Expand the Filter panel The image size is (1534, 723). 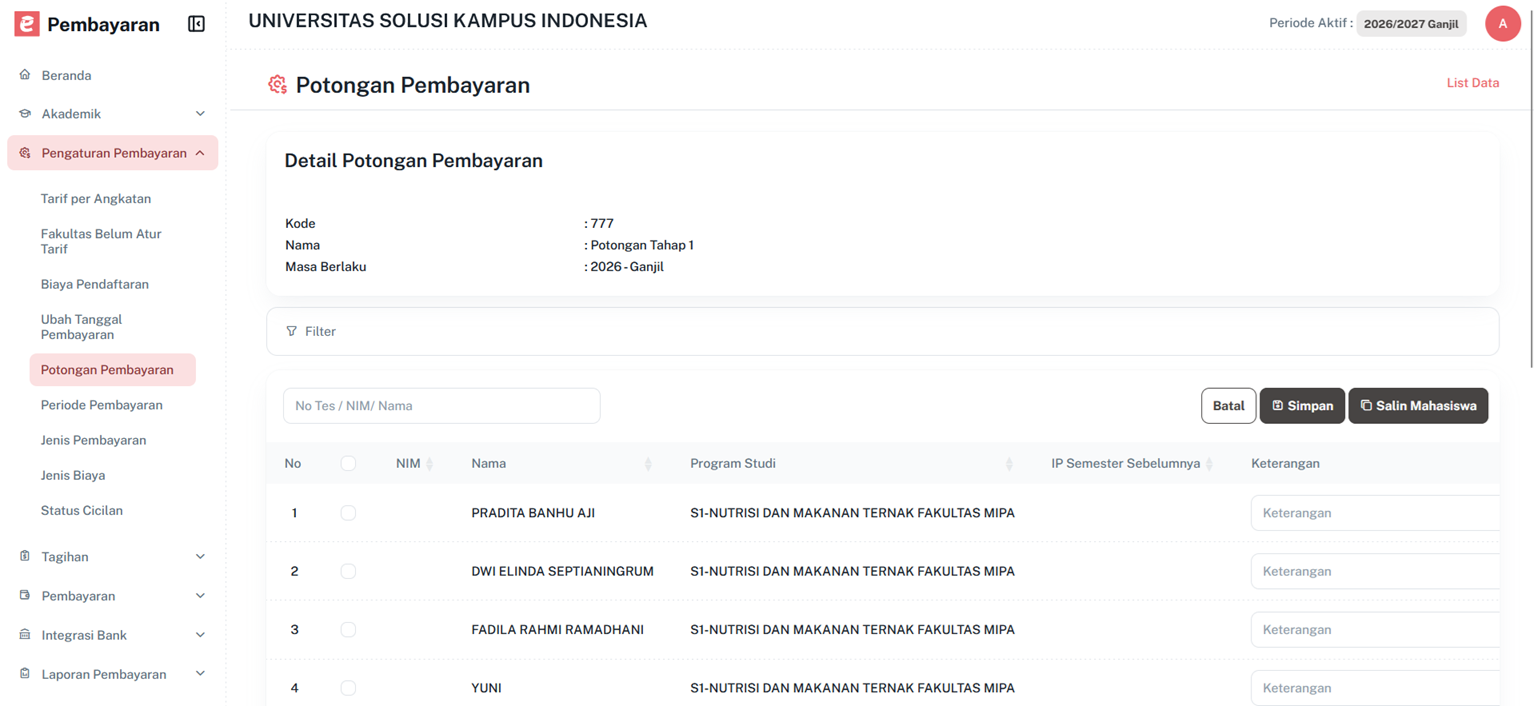pyautogui.click(x=882, y=331)
